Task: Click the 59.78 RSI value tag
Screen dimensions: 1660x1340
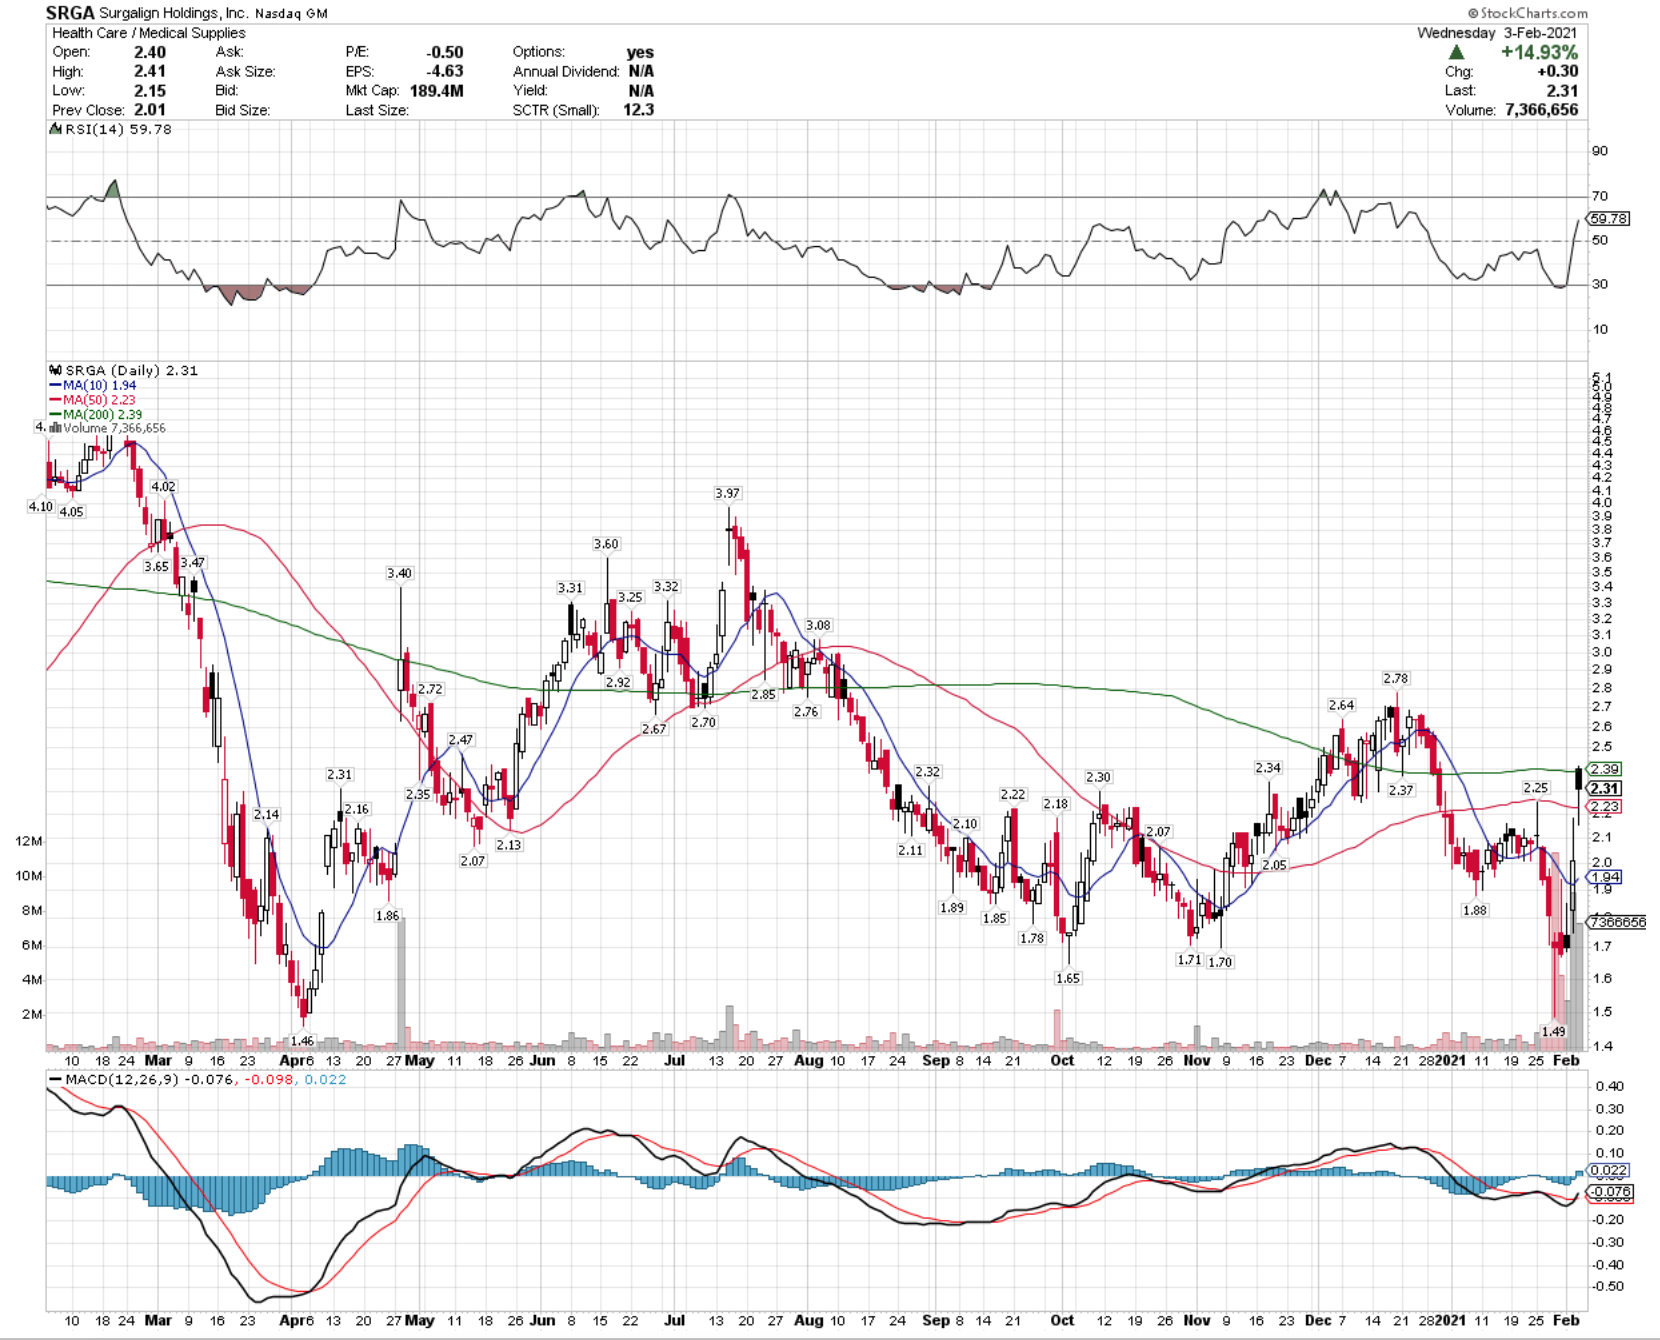Action: [1608, 218]
